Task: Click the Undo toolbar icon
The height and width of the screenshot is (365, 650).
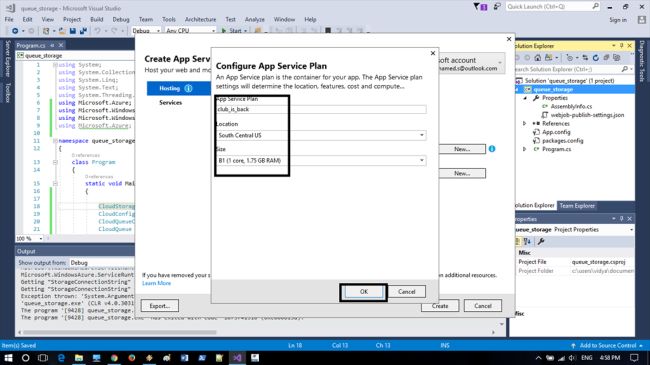Action: point(97,31)
